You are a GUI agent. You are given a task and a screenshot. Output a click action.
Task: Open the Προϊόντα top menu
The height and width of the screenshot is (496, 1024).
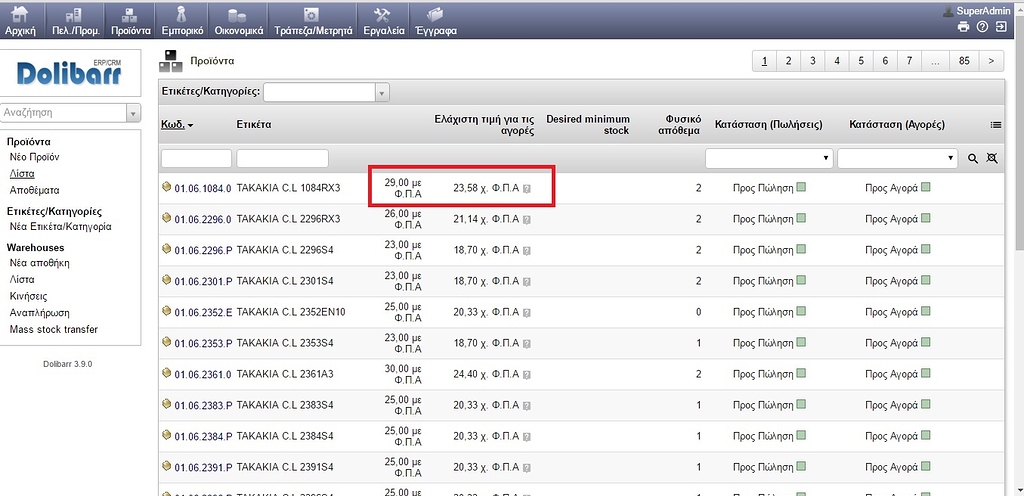[x=131, y=20]
